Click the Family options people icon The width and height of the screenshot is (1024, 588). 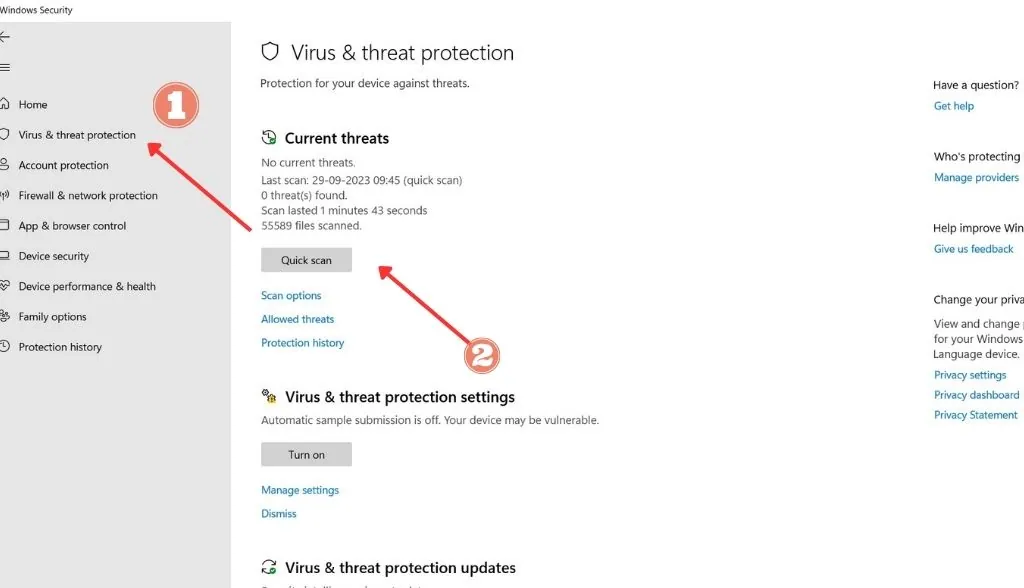[x=5, y=316]
